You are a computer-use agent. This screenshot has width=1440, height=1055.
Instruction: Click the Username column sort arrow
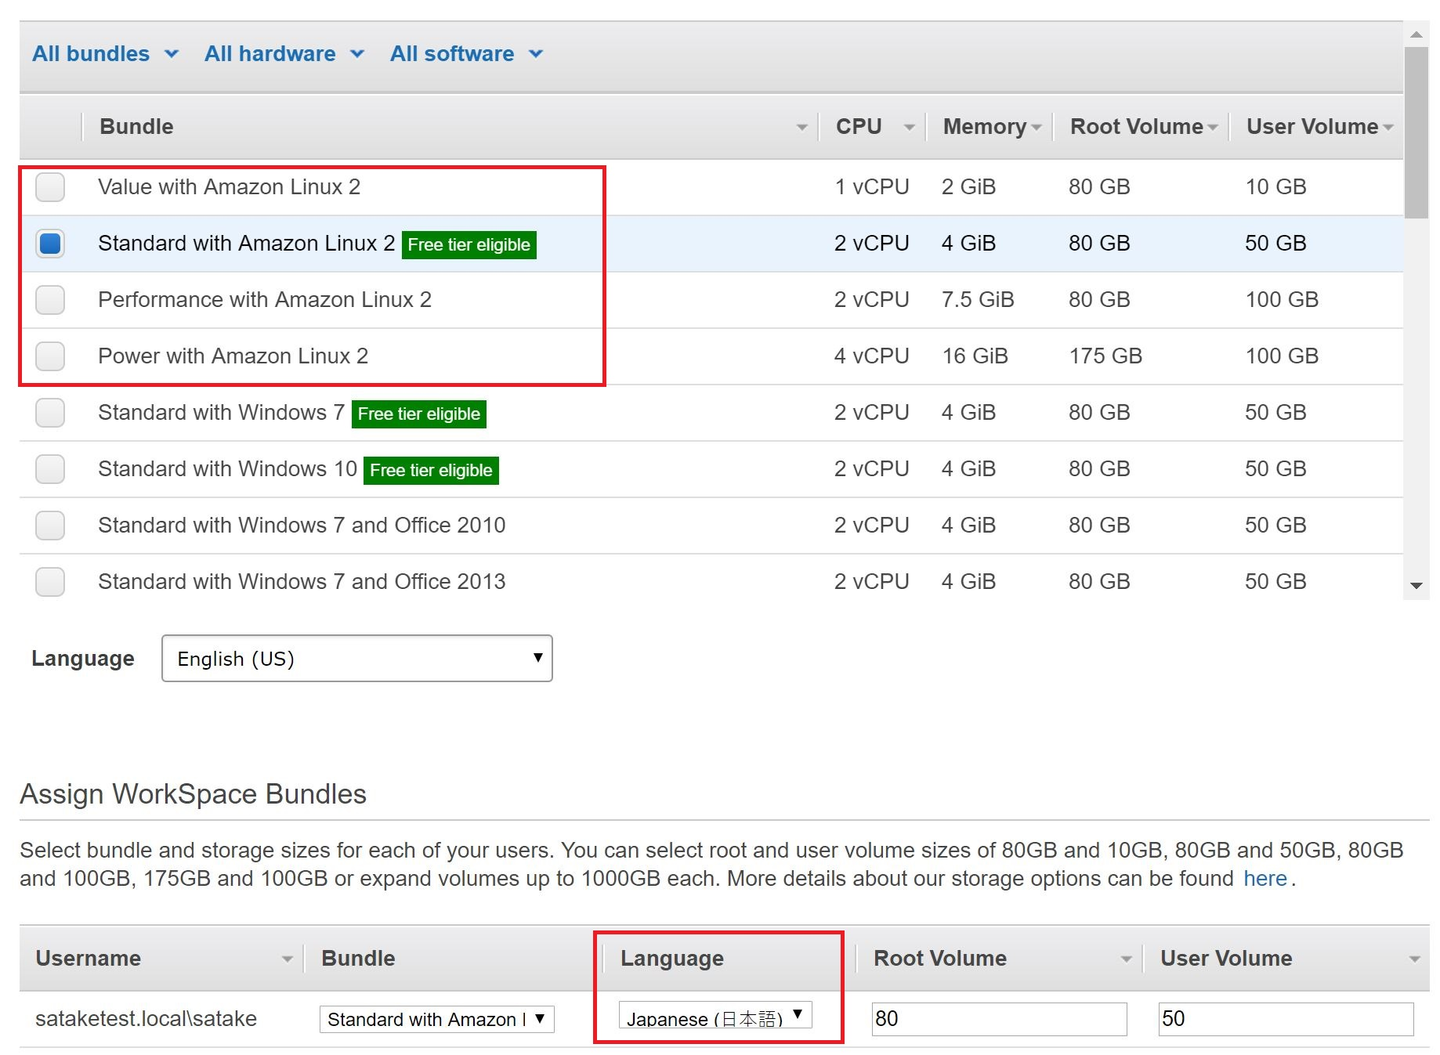tap(287, 959)
